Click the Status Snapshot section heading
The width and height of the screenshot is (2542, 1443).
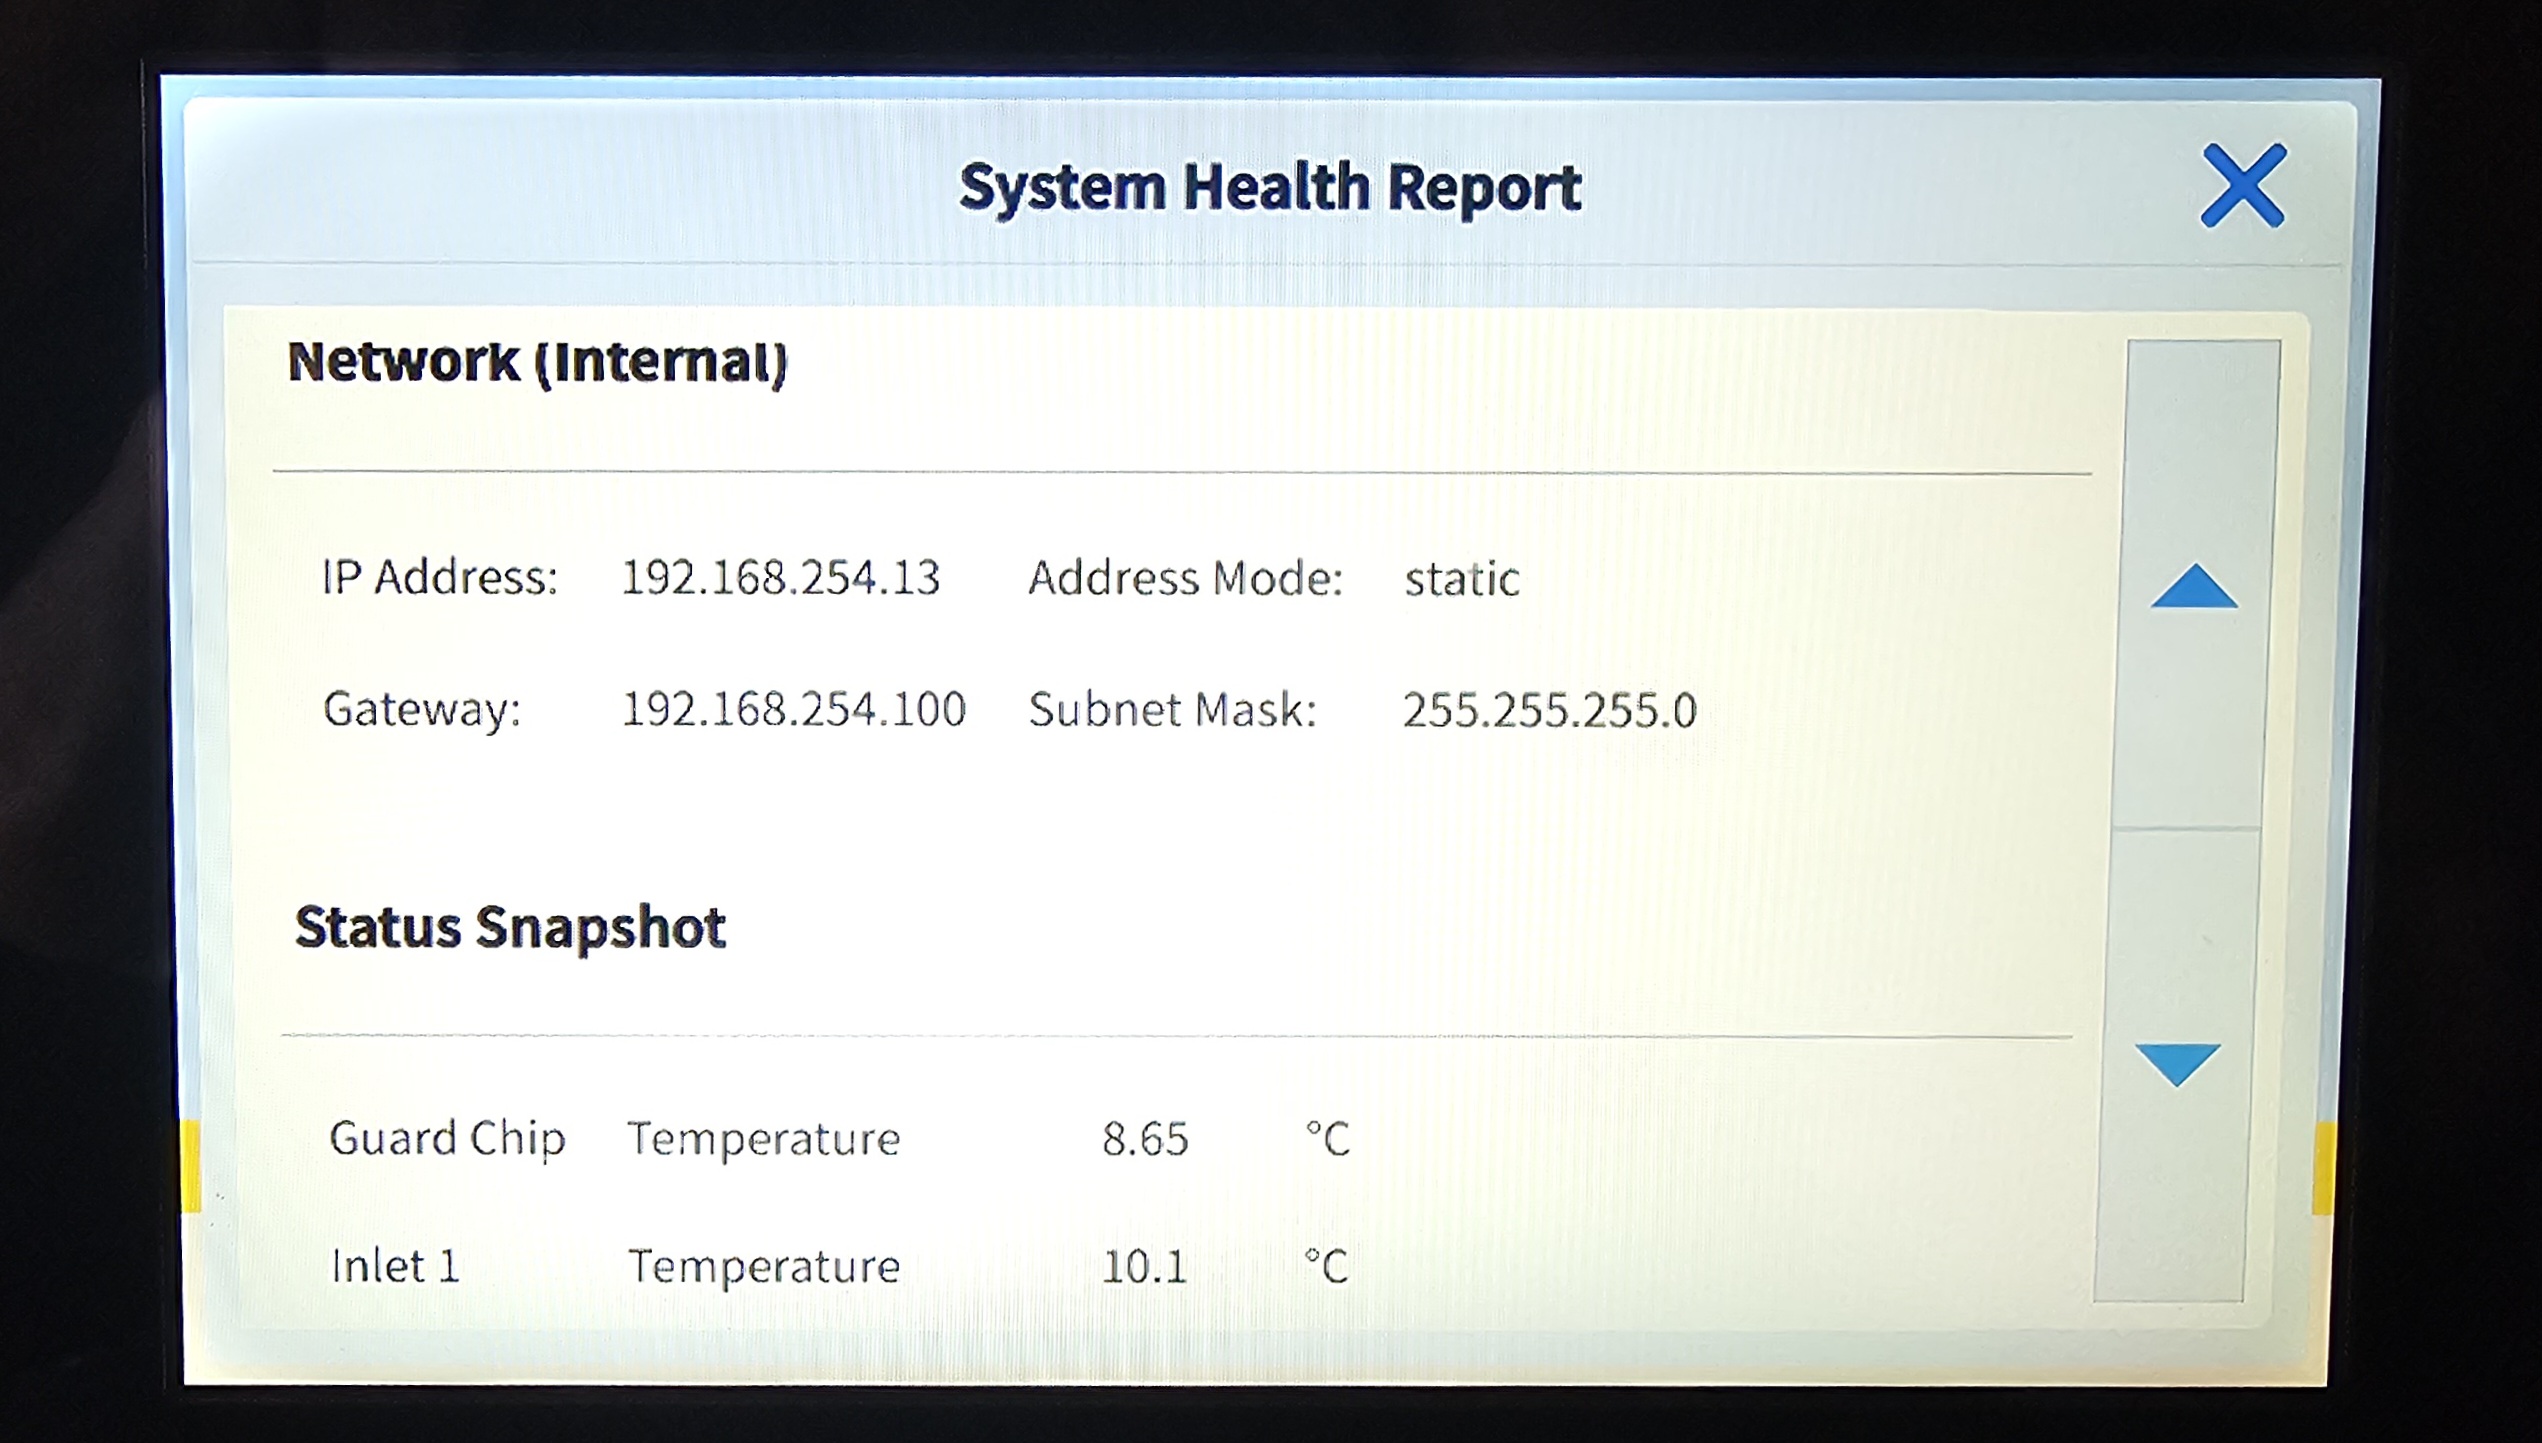pyautogui.click(x=510, y=927)
